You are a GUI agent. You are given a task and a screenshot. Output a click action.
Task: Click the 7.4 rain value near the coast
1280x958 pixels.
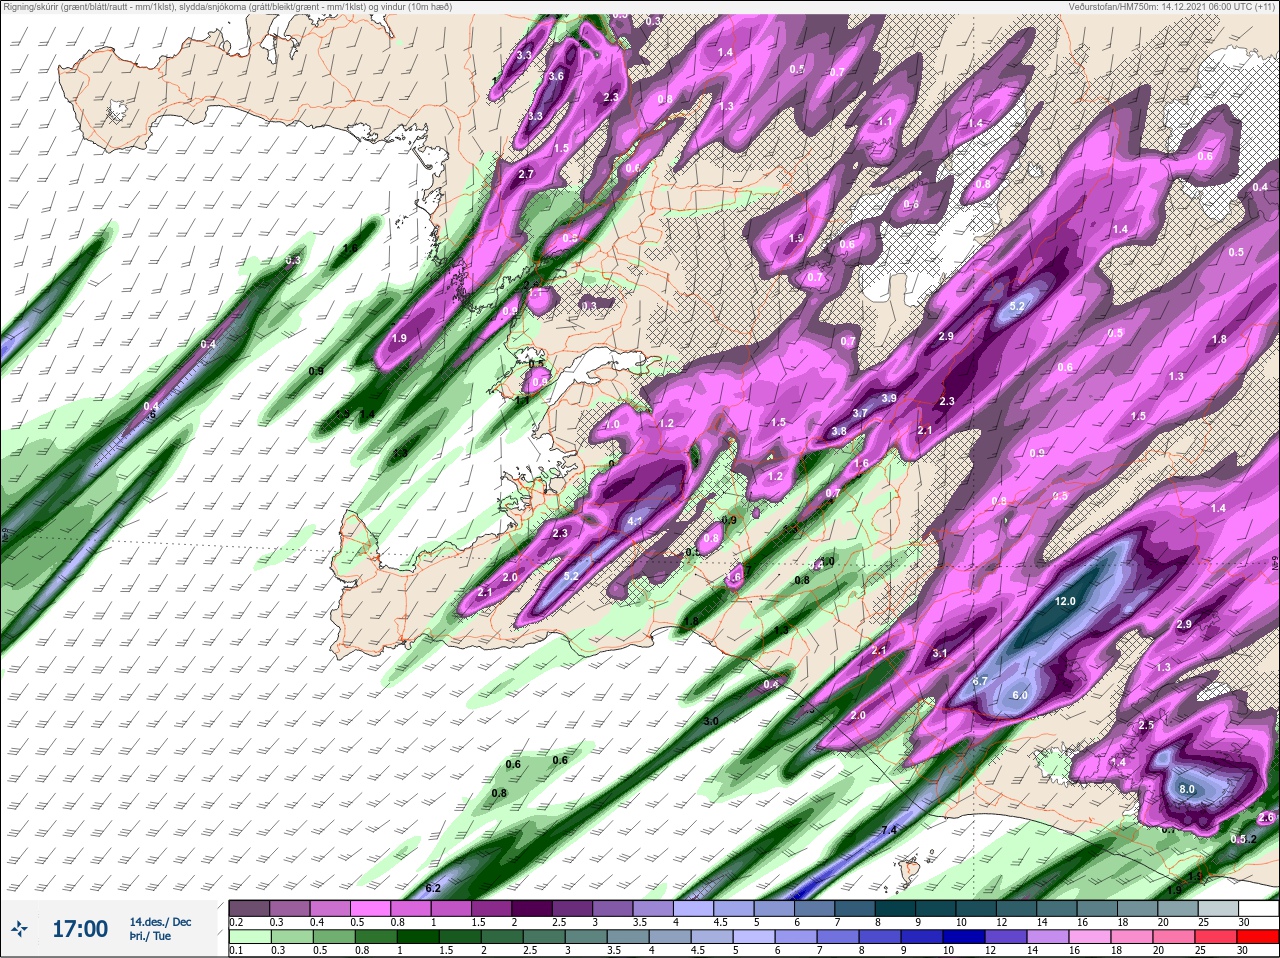coord(889,830)
